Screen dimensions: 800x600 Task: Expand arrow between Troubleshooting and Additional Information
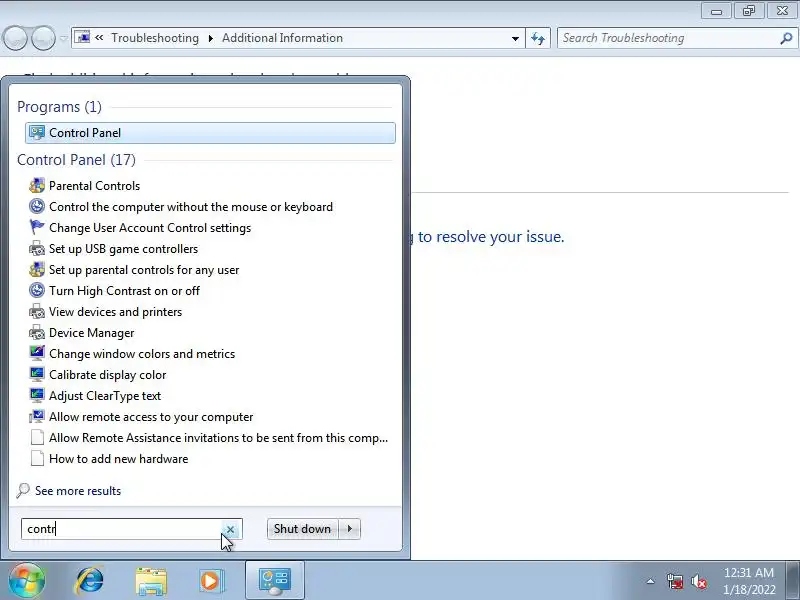210,38
